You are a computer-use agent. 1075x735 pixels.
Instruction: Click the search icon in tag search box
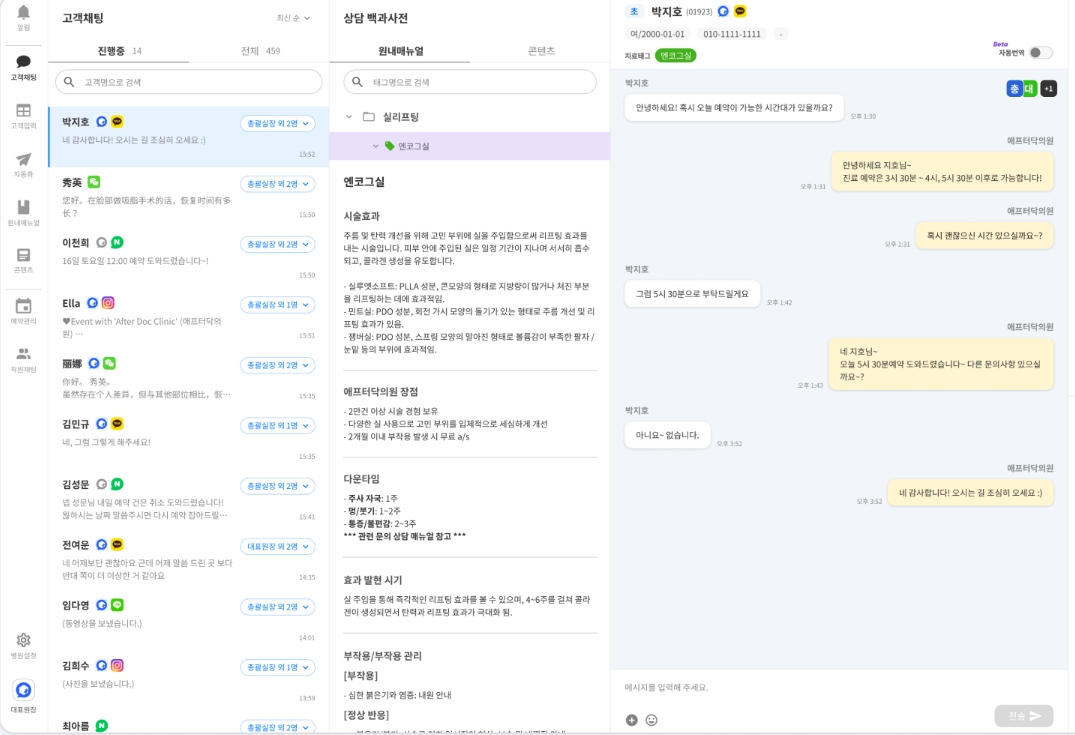click(357, 82)
